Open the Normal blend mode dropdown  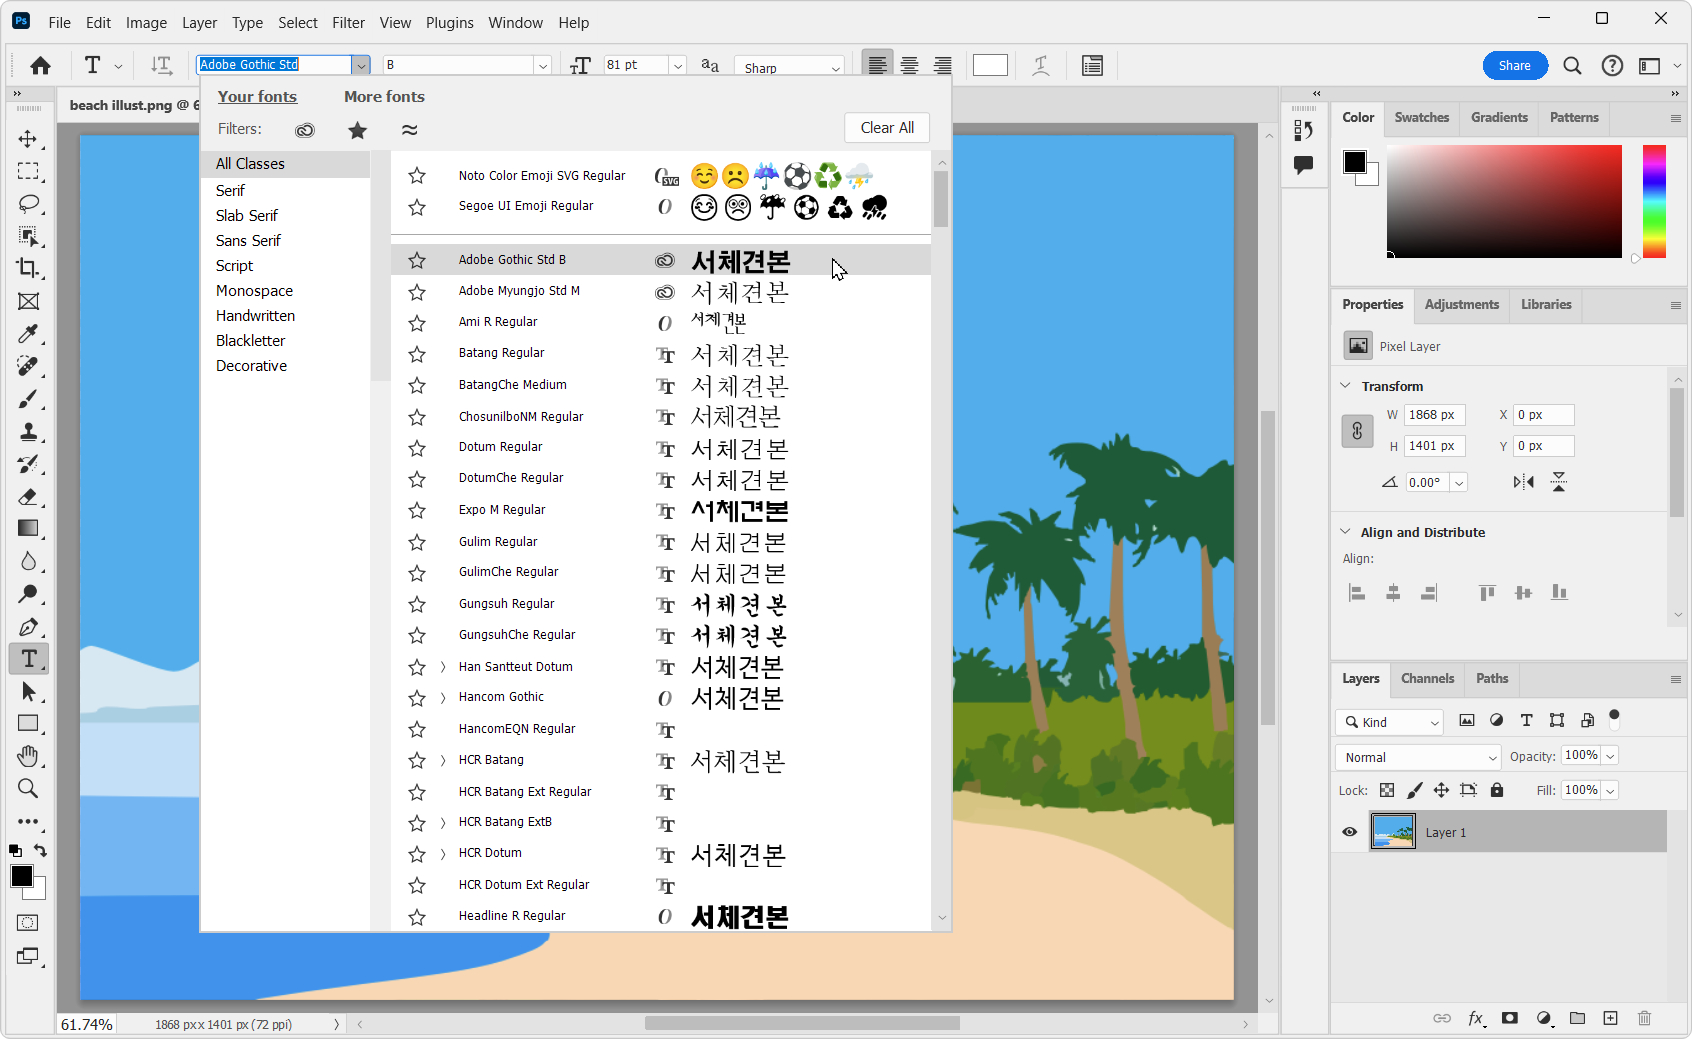pos(1418,757)
